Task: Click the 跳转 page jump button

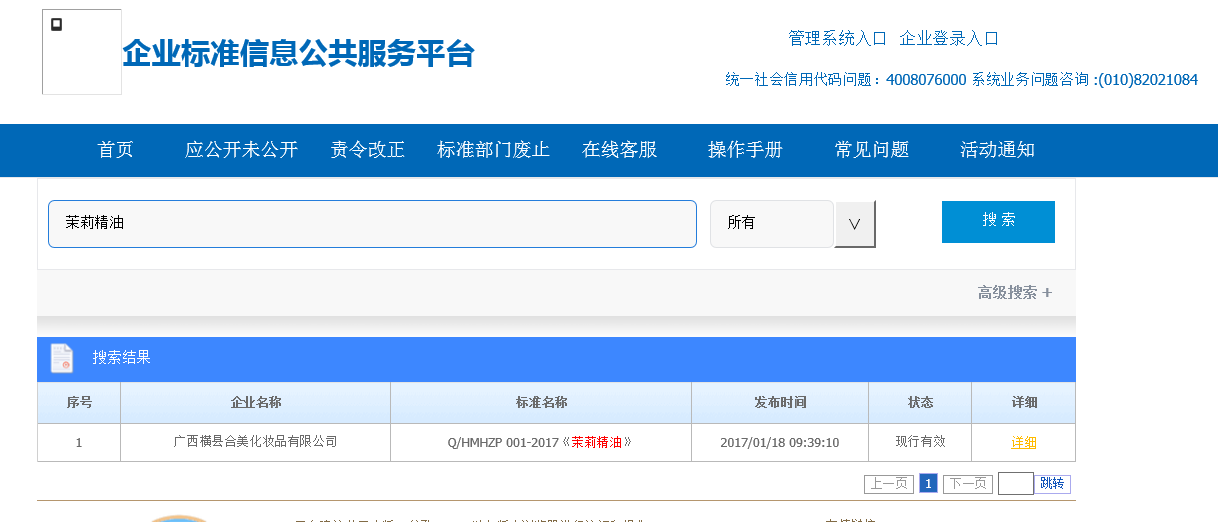Action: coord(1052,484)
